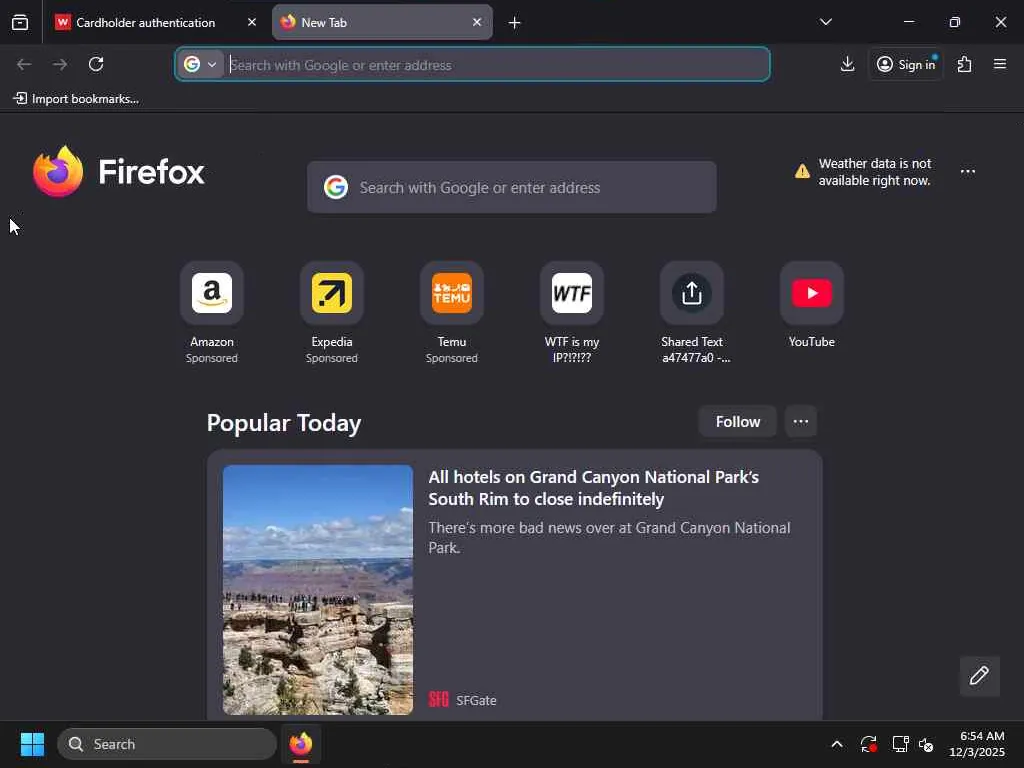Reload the current page
The image size is (1024, 768).
[x=96, y=64]
